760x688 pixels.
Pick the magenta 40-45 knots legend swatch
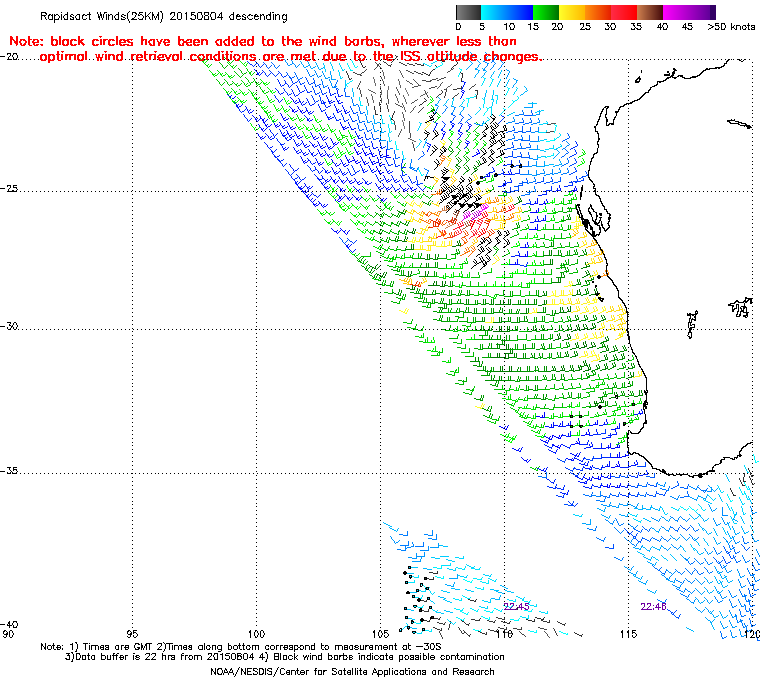pyautogui.click(x=676, y=12)
